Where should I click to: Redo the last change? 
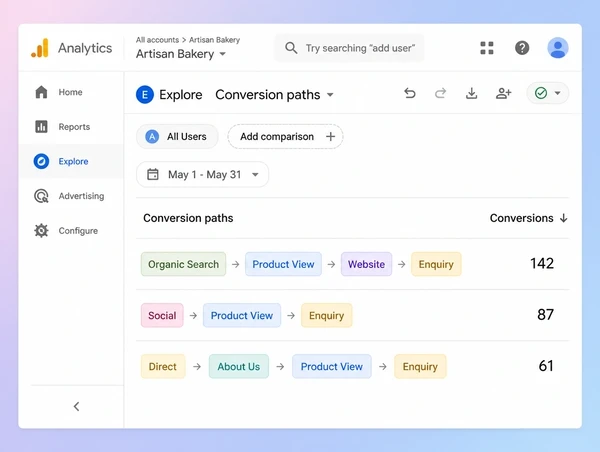440,93
